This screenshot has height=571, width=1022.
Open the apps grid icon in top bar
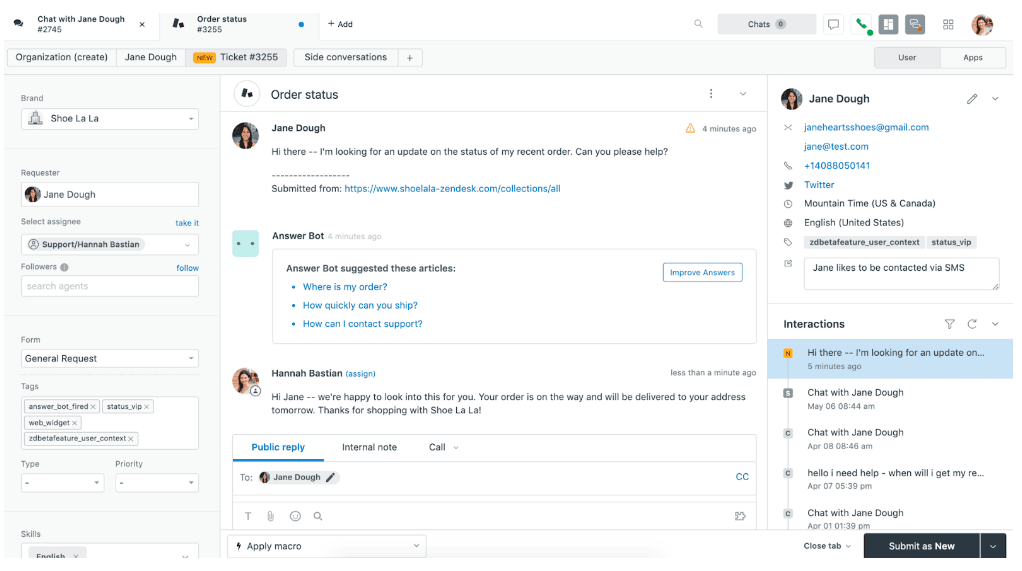[948, 24]
